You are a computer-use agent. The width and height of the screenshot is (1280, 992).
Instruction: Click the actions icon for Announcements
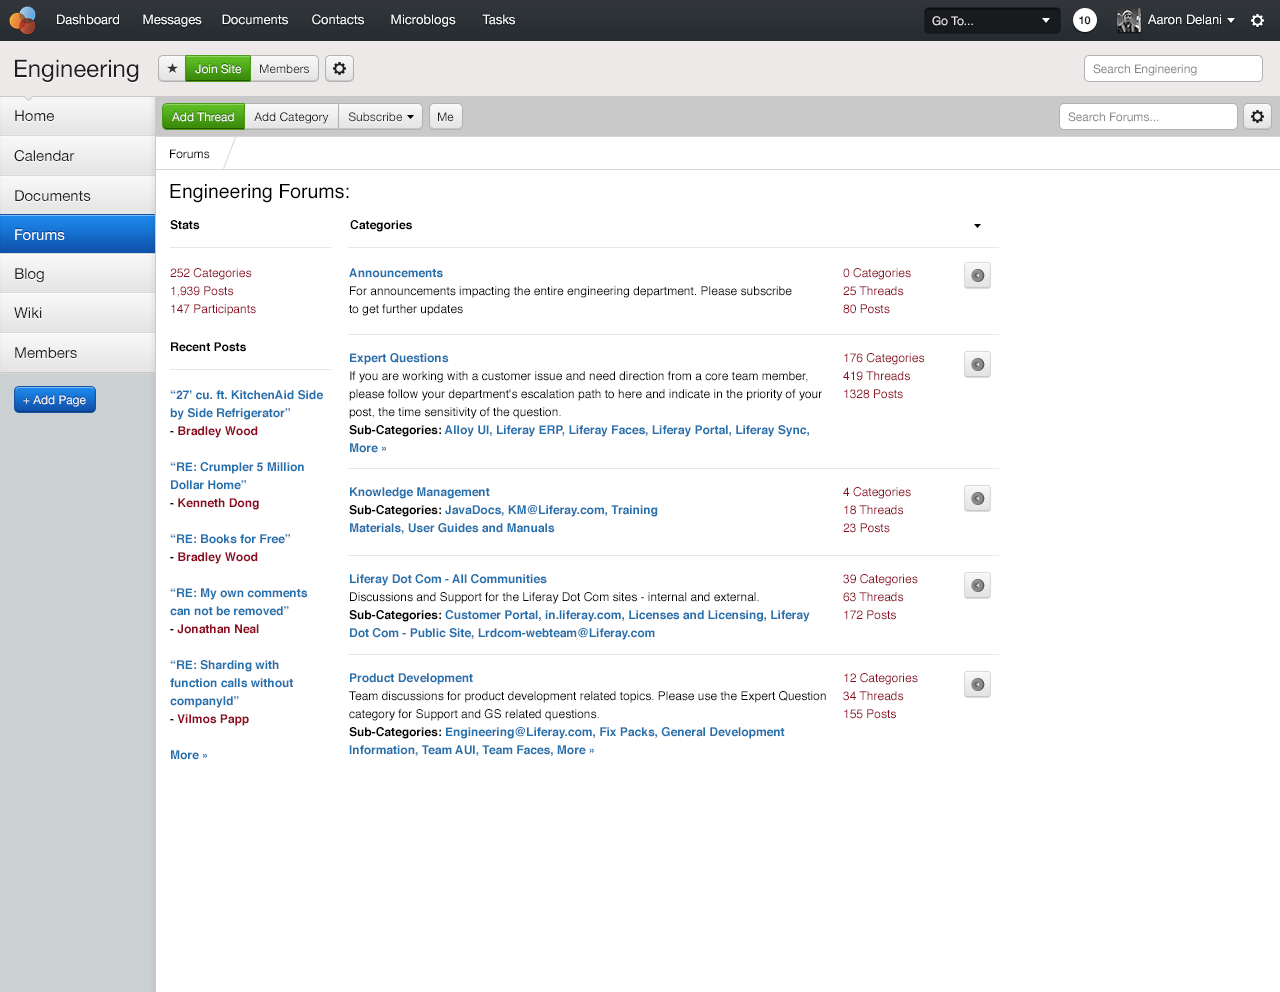pos(977,275)
